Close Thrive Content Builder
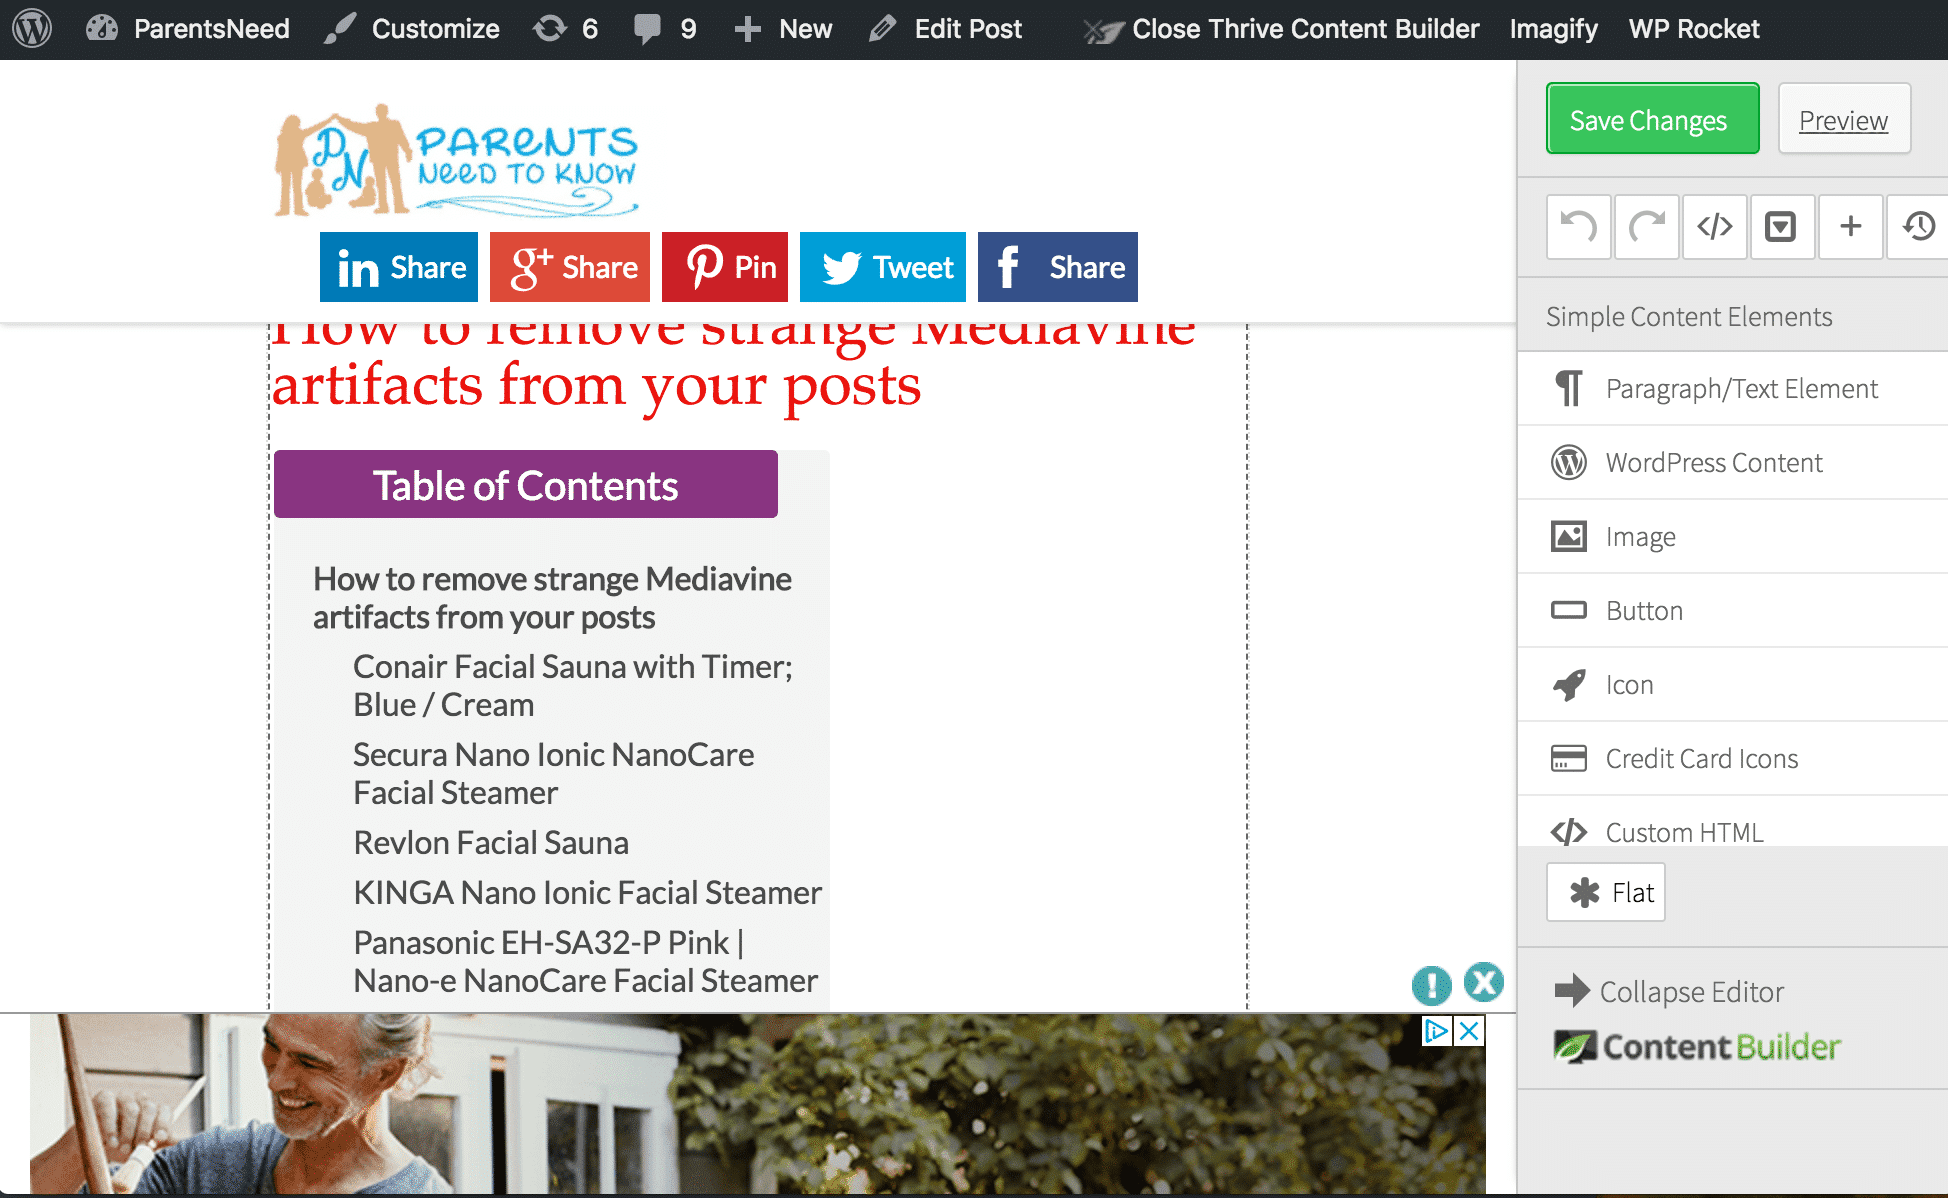 pyautogui.click(x=1281, y=28)
